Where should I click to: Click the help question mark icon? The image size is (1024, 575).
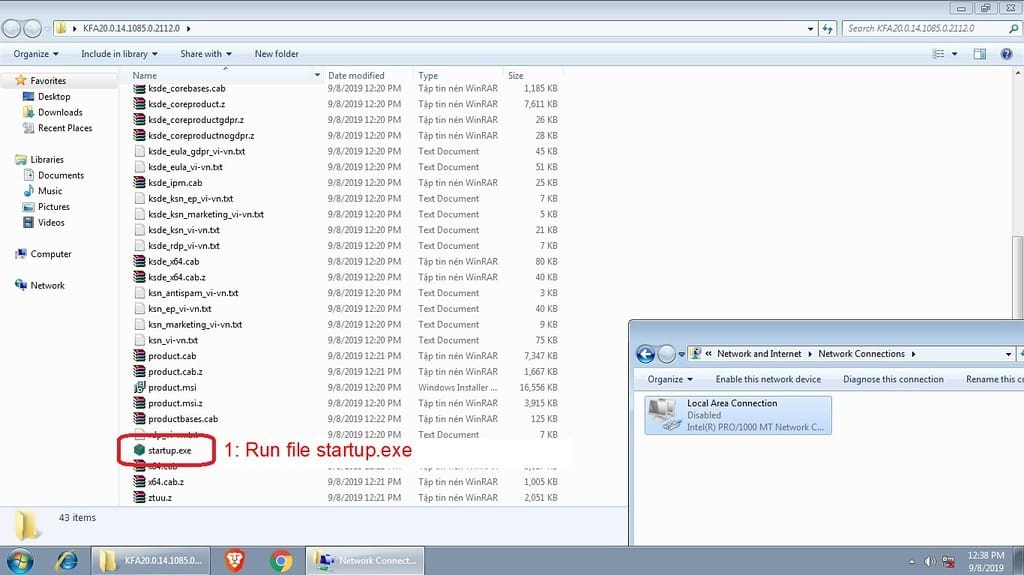(1006, 54)
